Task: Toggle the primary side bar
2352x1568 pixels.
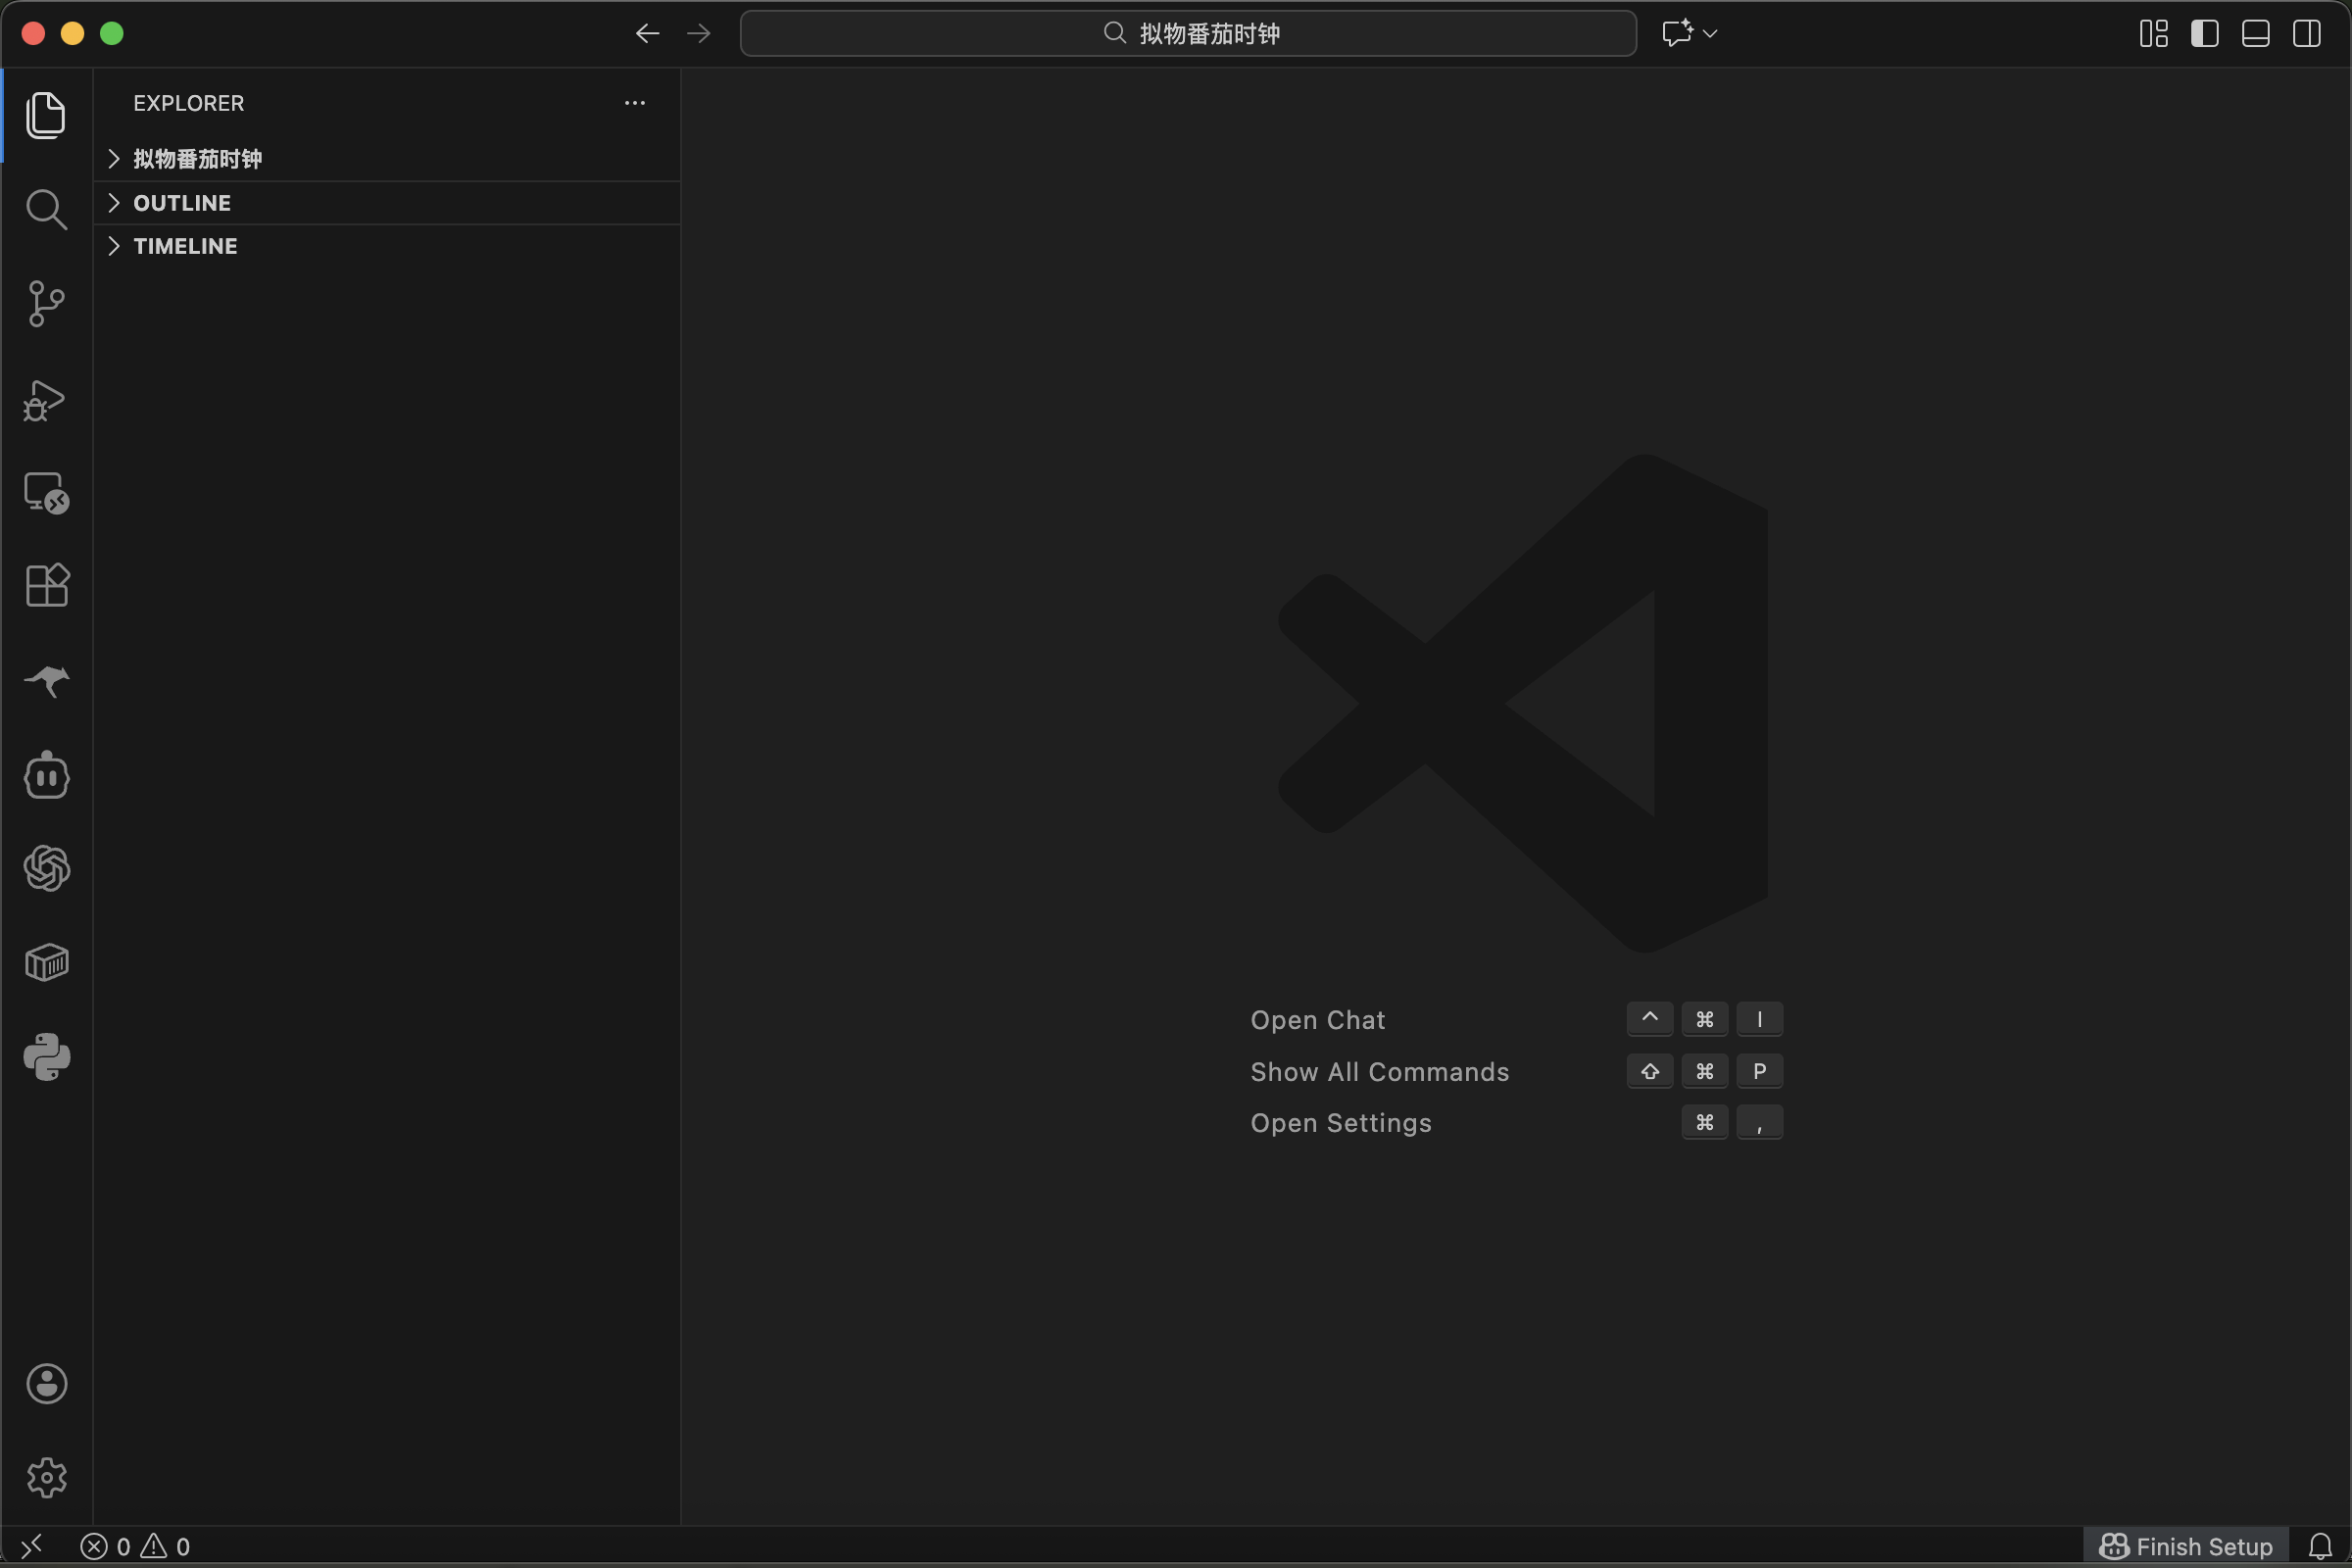Action: tap(2204, 33)
